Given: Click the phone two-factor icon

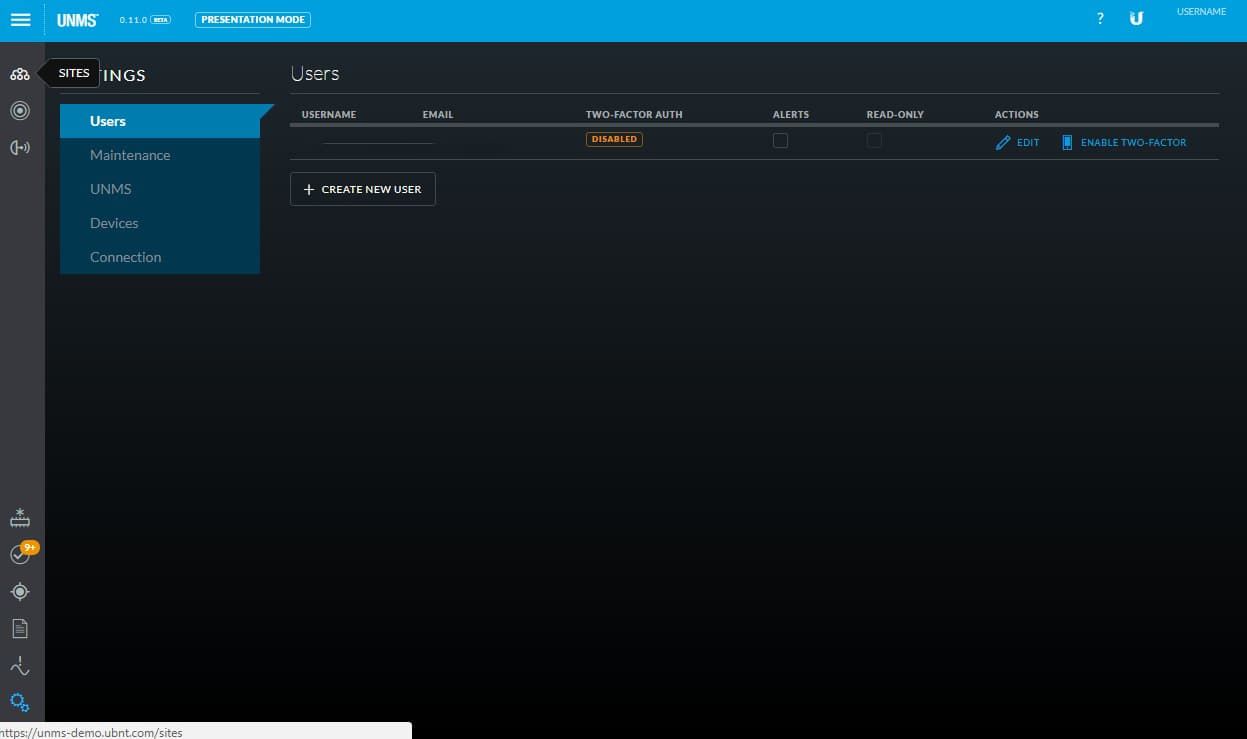Looking at the screenshot, I should tap(1067, 143).
